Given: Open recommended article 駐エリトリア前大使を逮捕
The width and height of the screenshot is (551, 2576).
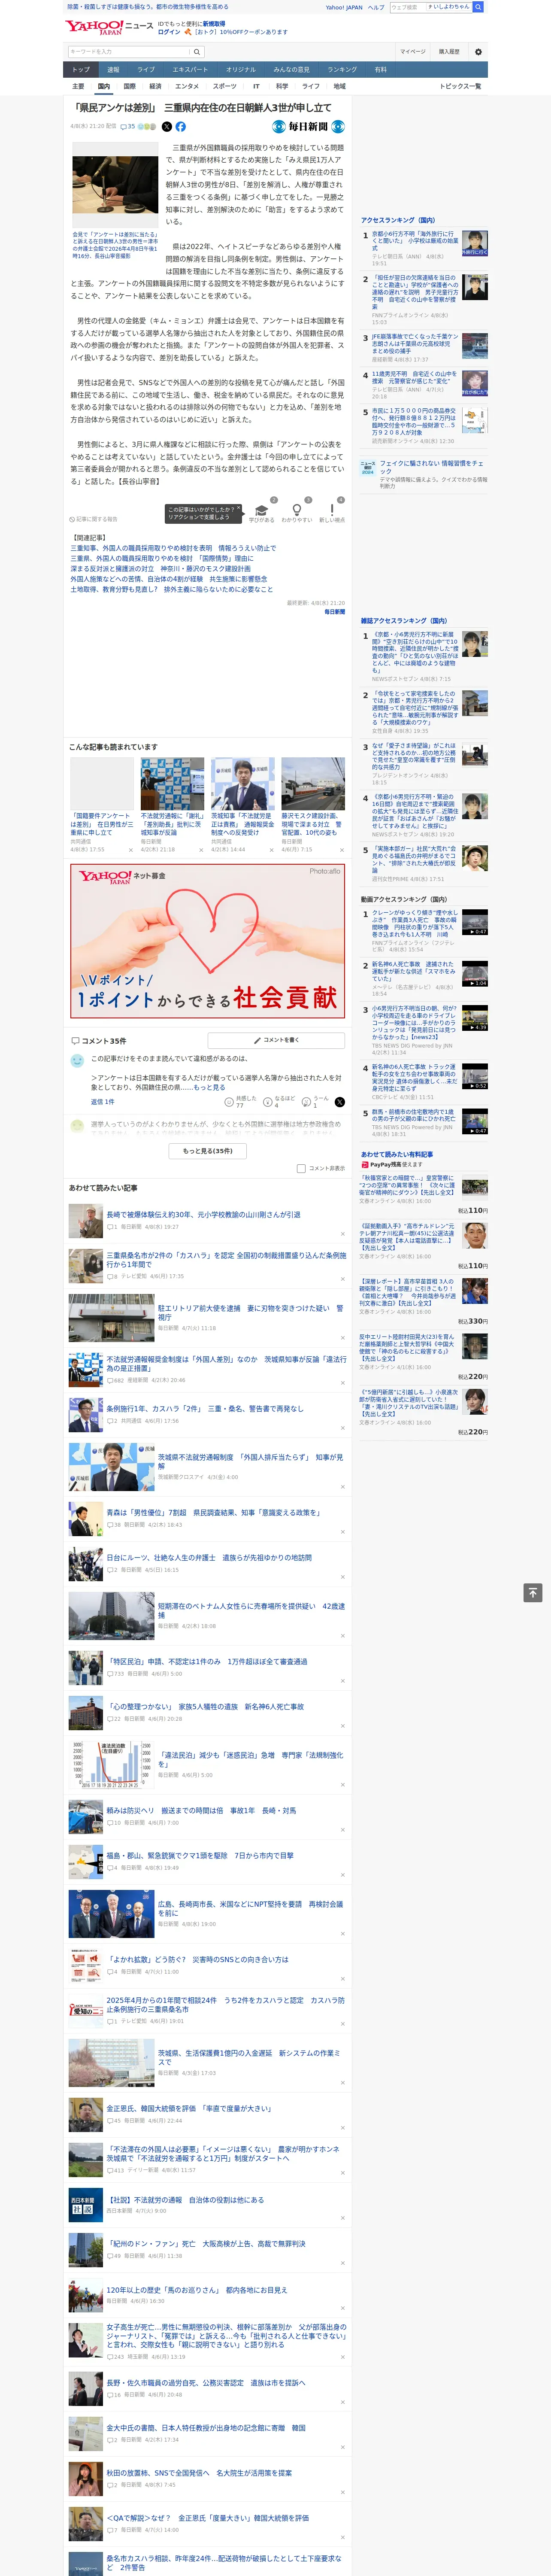Looking at the screenshot, I should click(x=250, y=1312).
